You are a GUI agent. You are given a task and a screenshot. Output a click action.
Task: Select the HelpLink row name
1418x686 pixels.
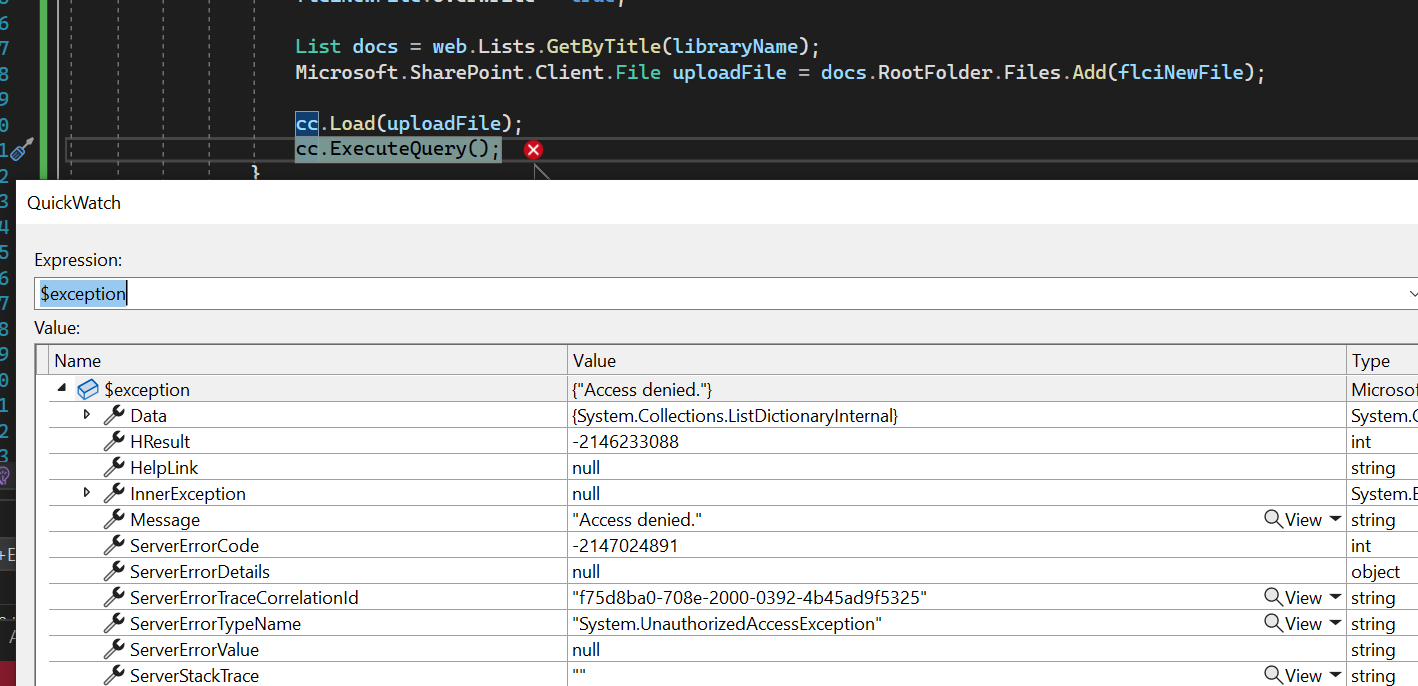pyautogui.click(x=164, y=467)
